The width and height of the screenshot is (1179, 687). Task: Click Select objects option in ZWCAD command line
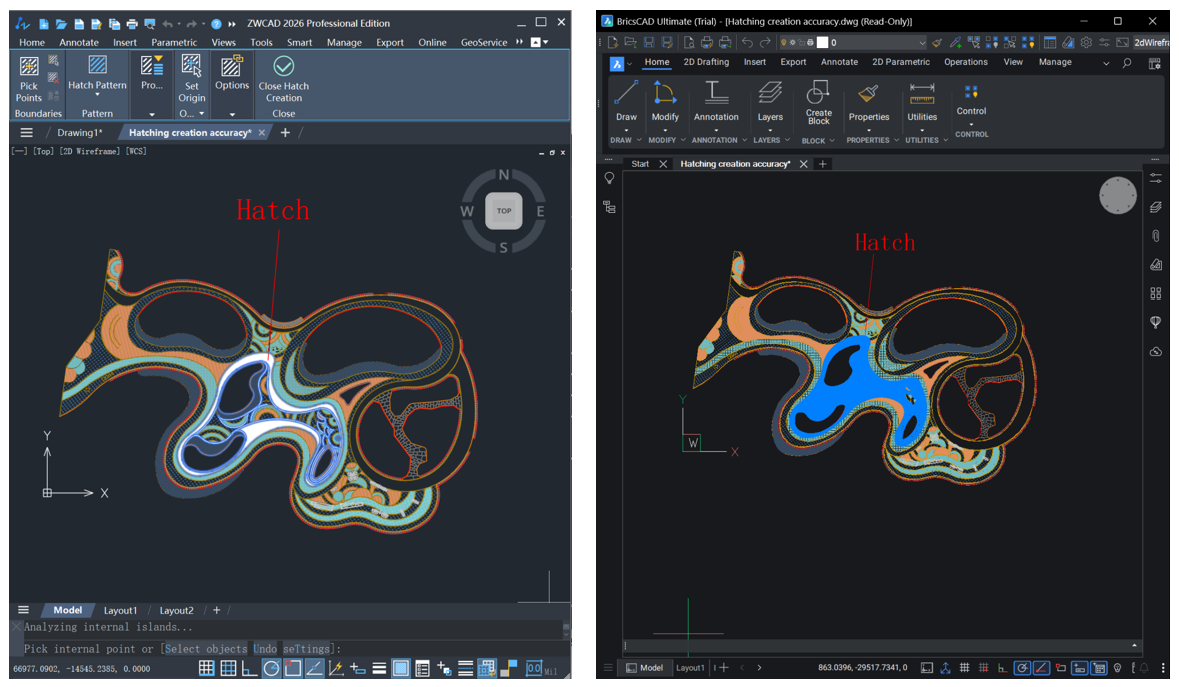[x=205, y=649]
